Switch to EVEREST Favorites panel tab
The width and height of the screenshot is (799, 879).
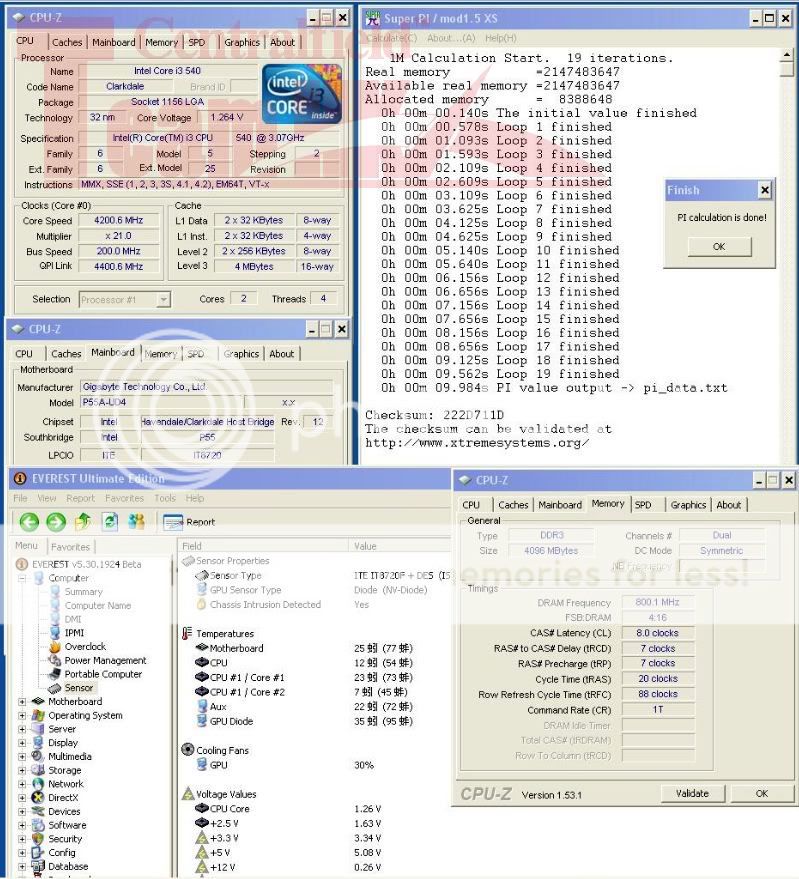pyautogui.click(x=70, y=547)
